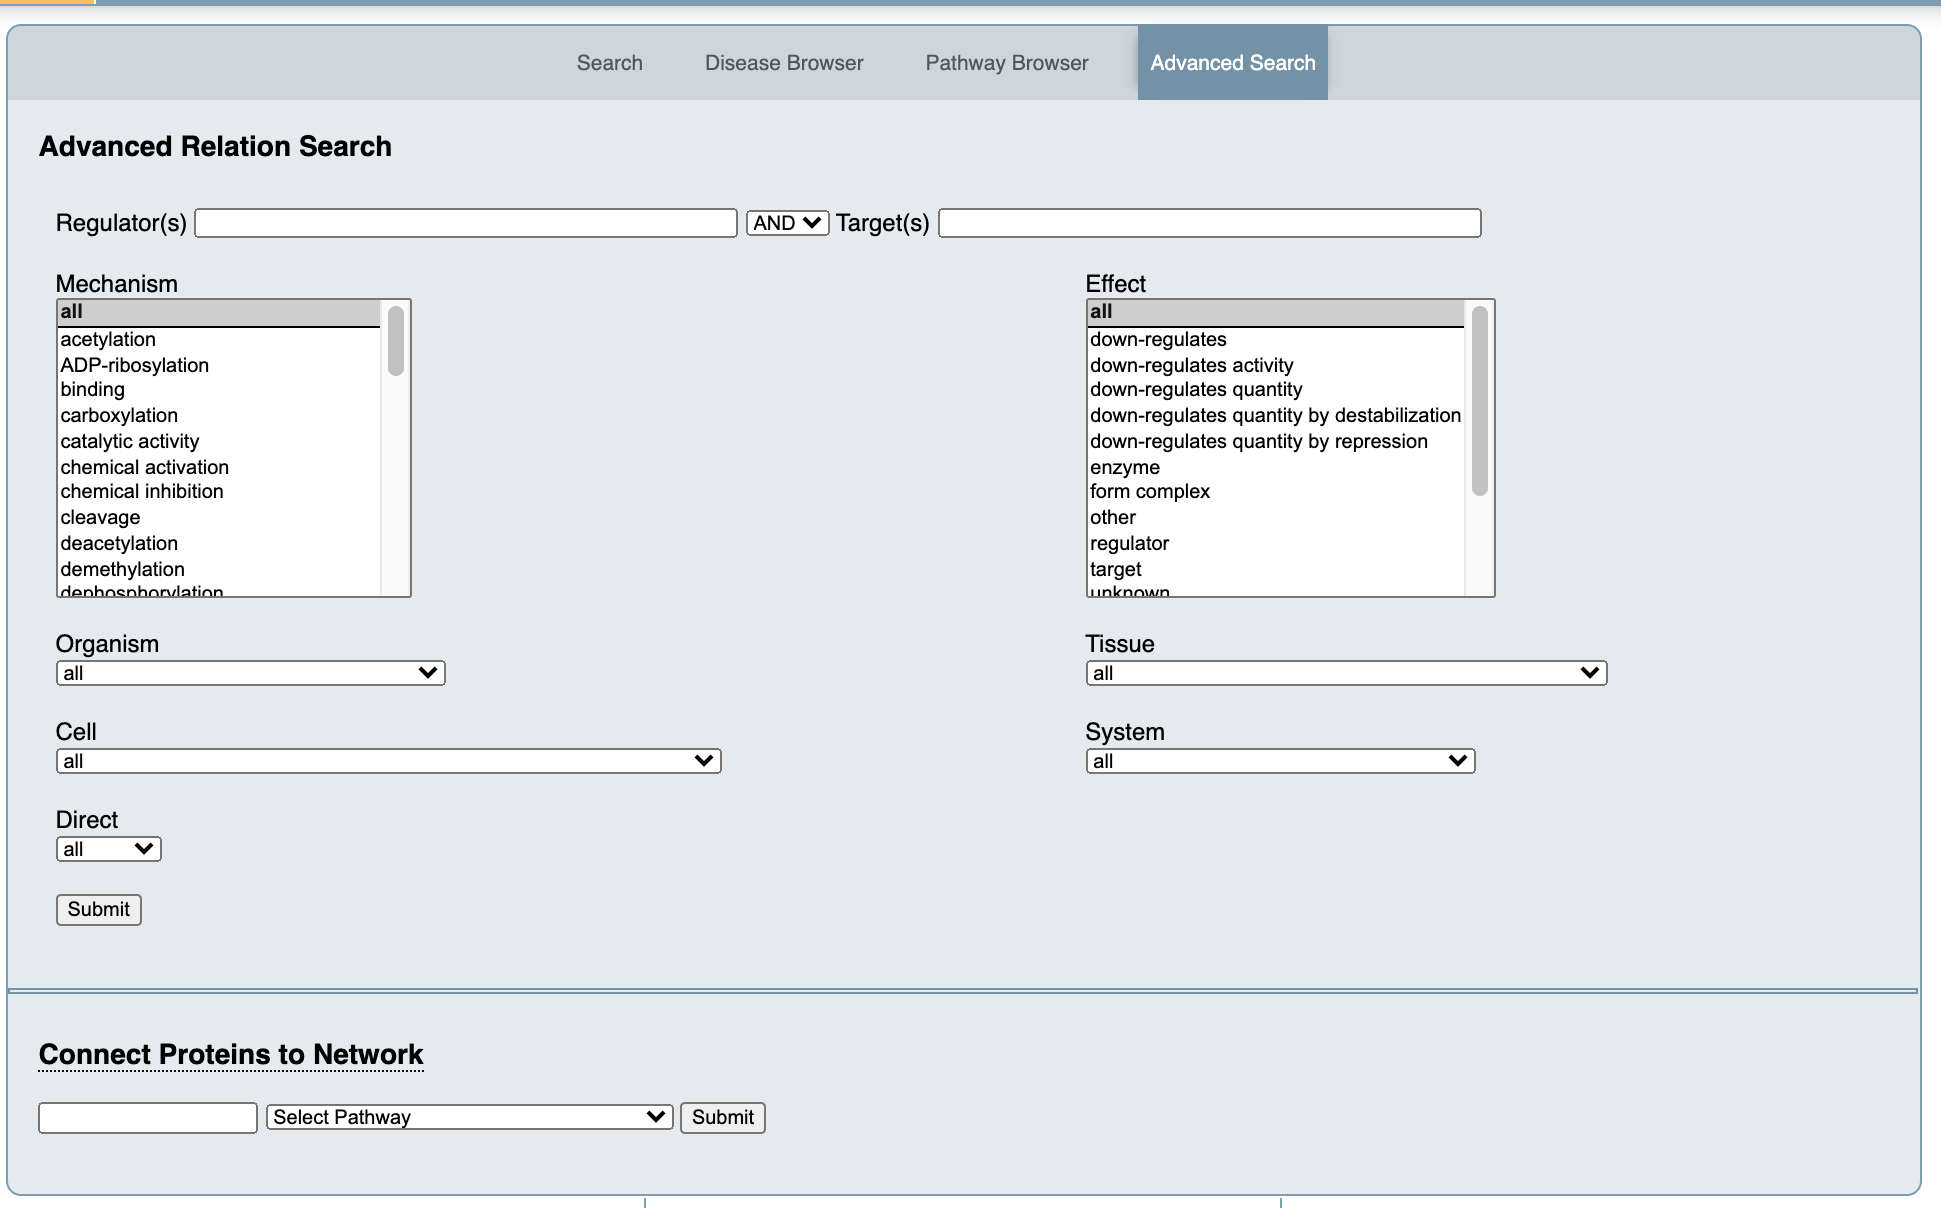Open the Organism dropdown
The height and width of the screenshot is (1208, 1941).
point(251,673)
